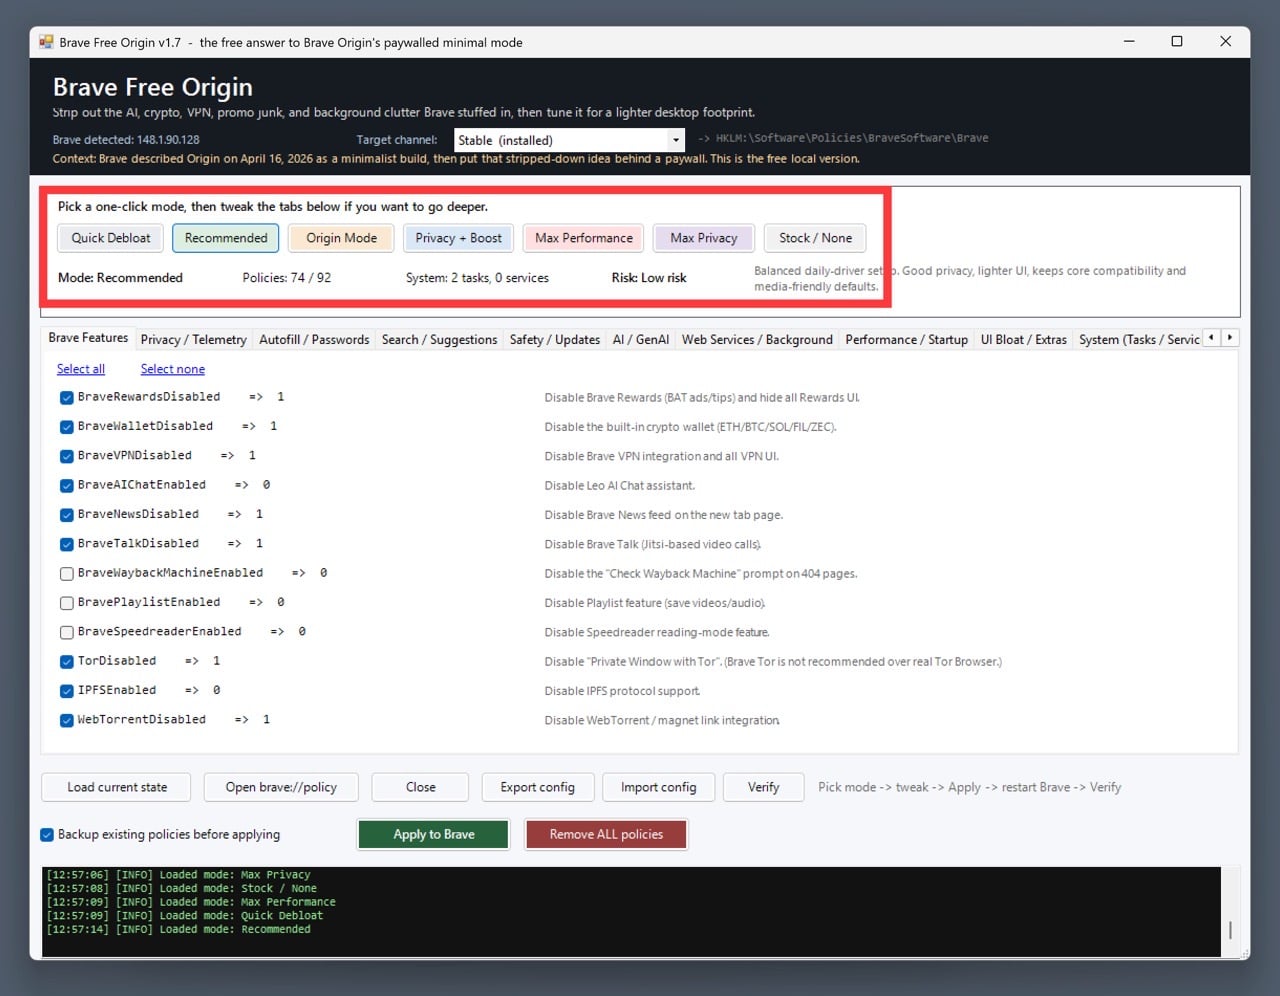Select the UI Bloat / Extras tab
Screen dimensions: 1280x996
click(1023, 340)
